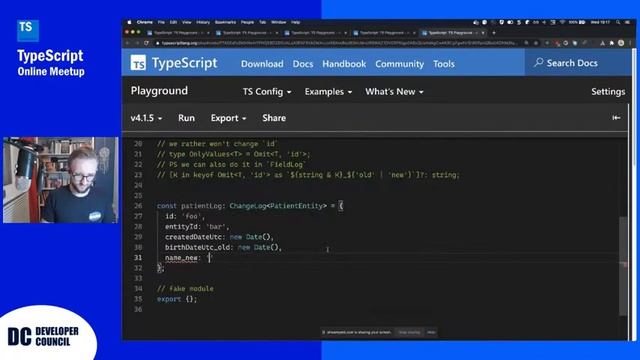
Task: Click the '// Fake module' comment
Action: [185, 289]
